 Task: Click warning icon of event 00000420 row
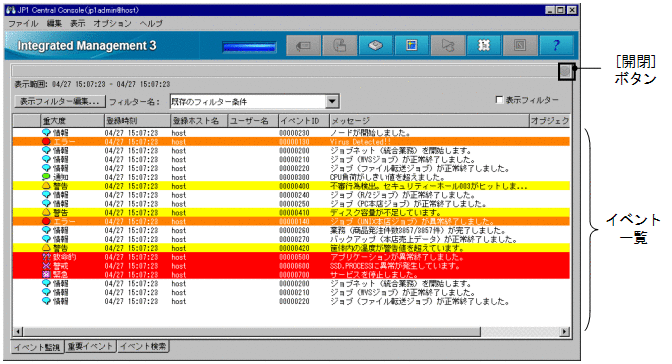(46, 248)
